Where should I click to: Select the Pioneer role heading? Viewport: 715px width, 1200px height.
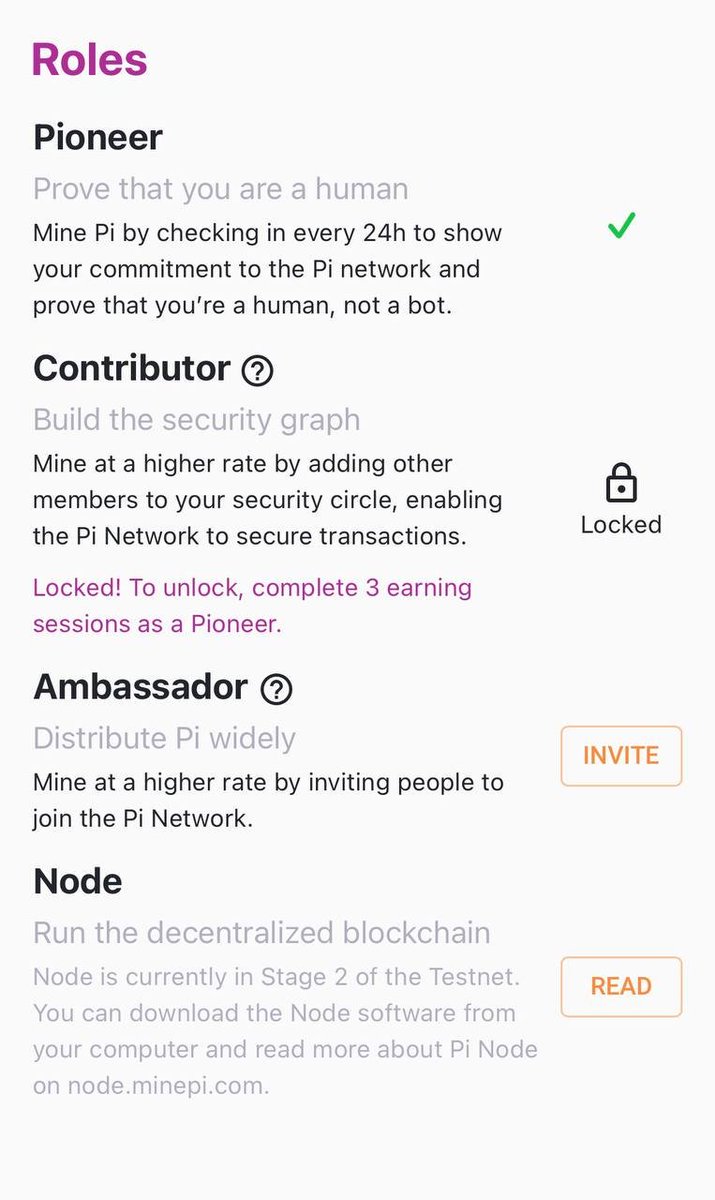(x=98, y=137)
